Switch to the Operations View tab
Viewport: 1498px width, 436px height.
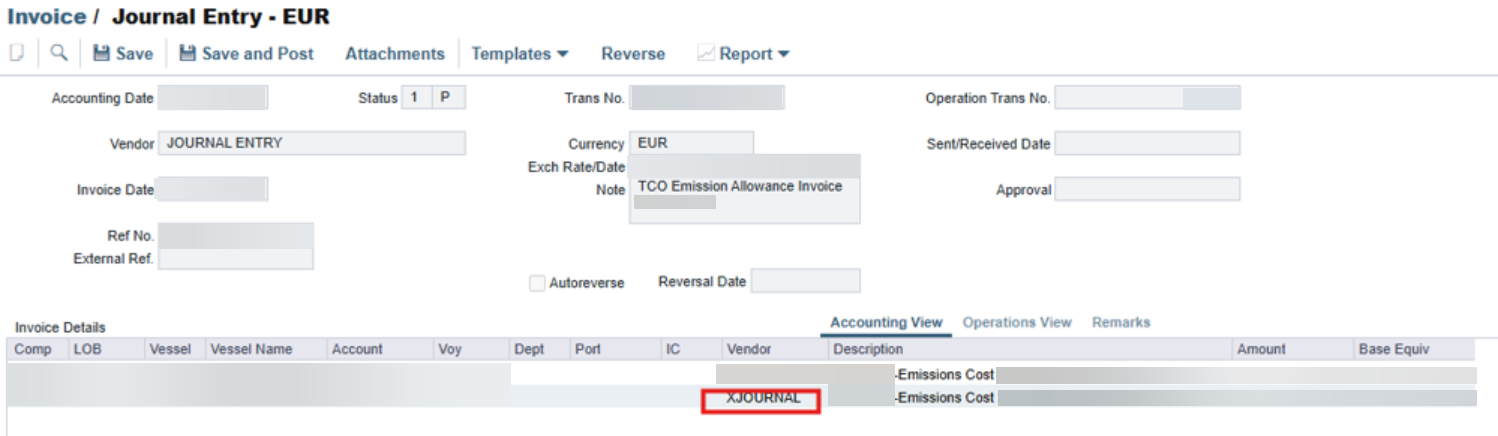click(x=1016, y=322)
